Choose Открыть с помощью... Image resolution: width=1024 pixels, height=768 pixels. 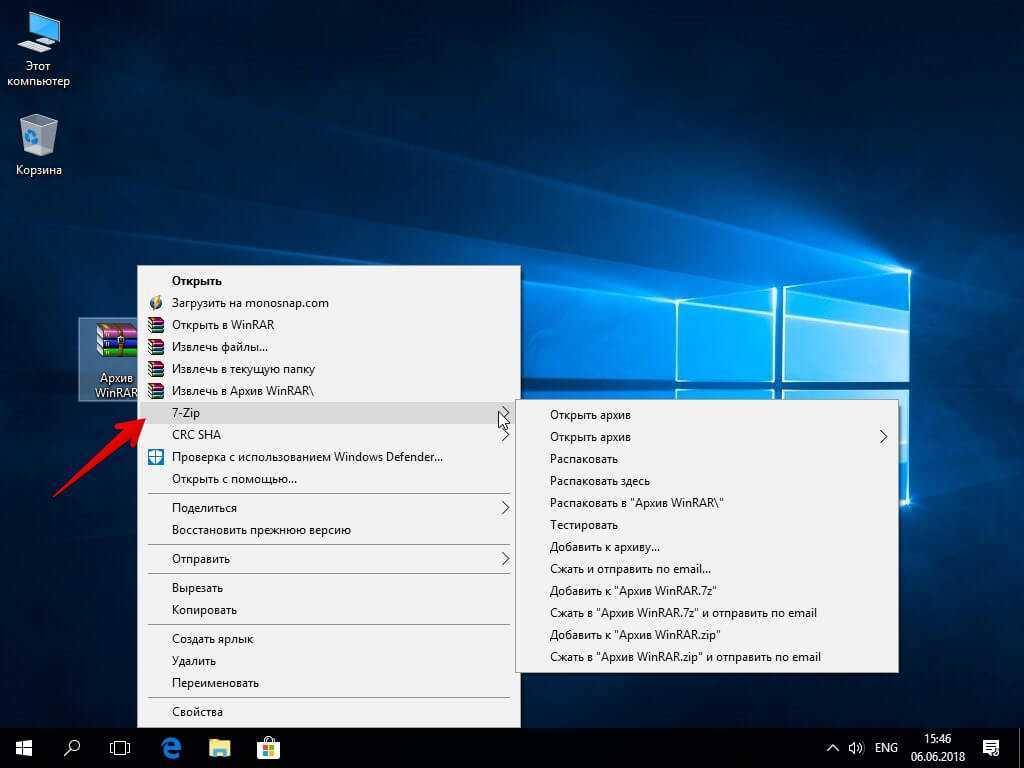328,479
